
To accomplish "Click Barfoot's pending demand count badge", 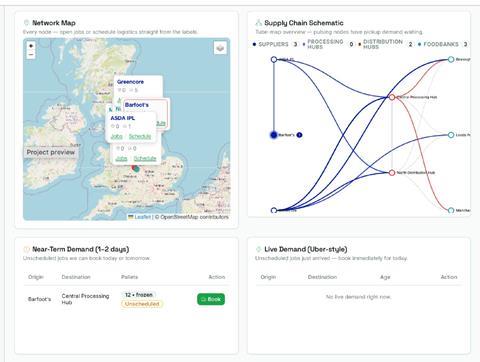I will click(299, 135).
